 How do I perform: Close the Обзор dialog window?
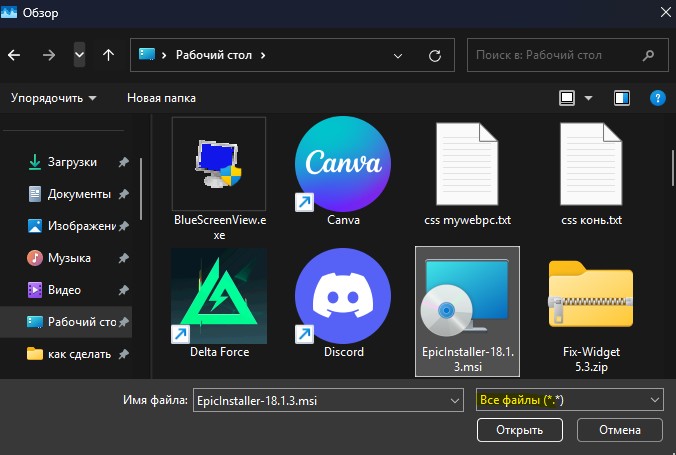(666, 12)
